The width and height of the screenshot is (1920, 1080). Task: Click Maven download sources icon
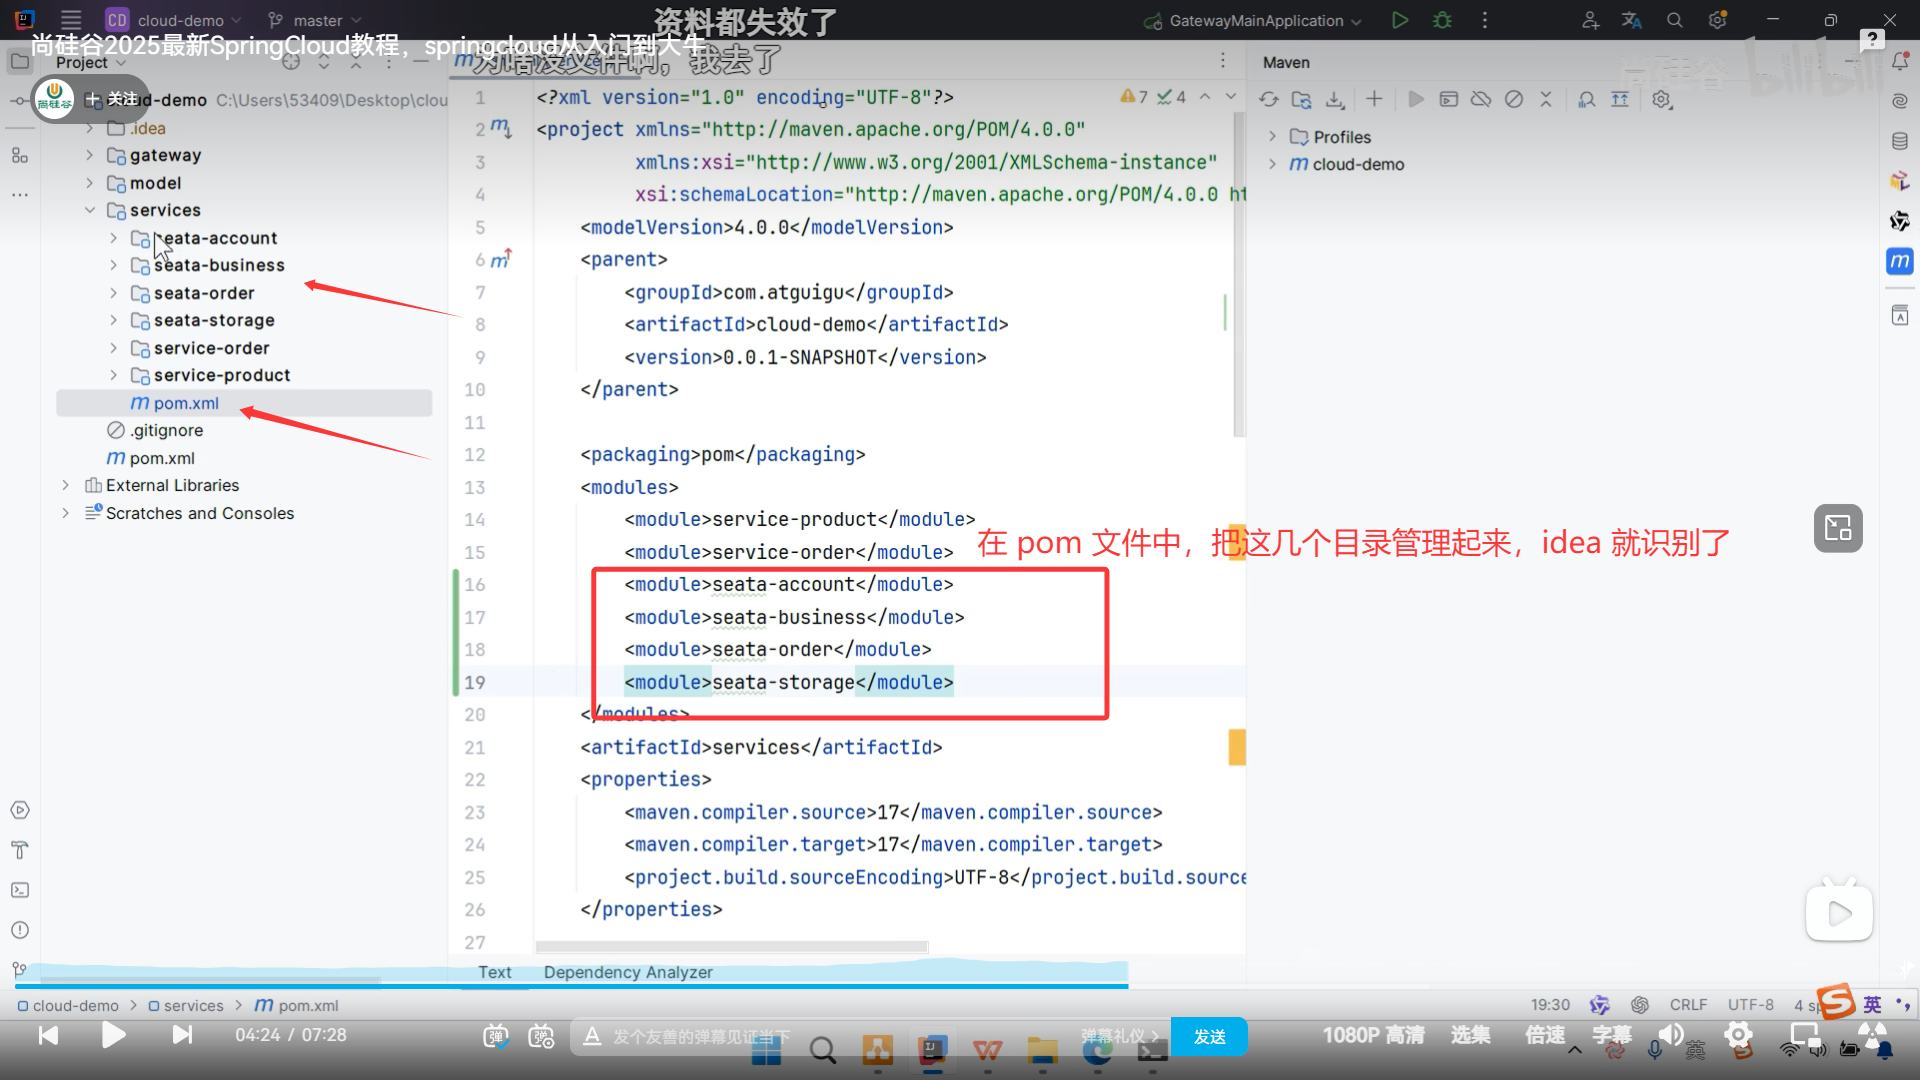[x=1335, y=99]
